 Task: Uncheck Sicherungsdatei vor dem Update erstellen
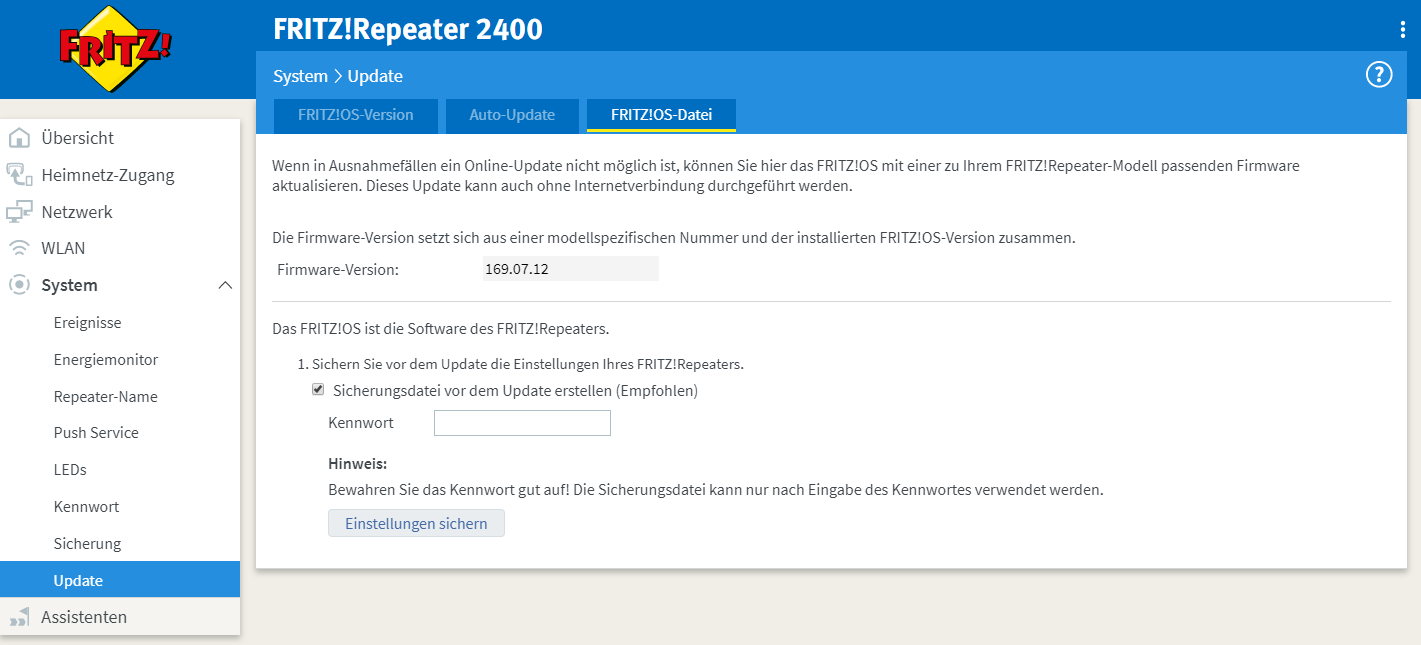pyautogui.click(x=318, y=390)
